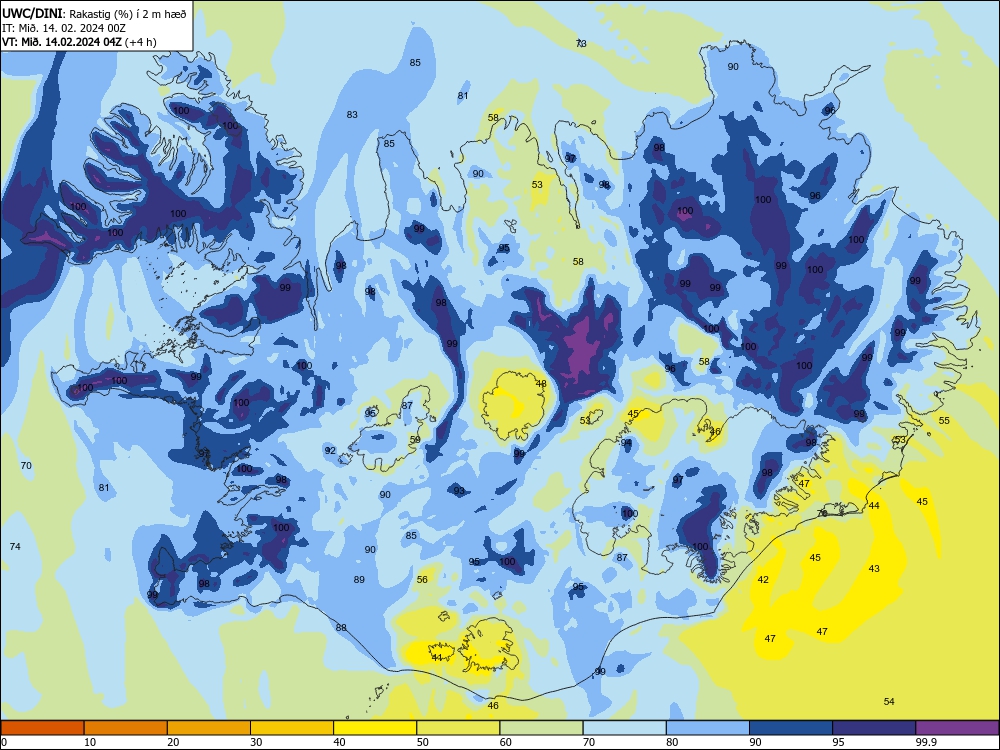Click the map humidity value '43'
This screenshot has width=1000, height=750.
(874, 568)
